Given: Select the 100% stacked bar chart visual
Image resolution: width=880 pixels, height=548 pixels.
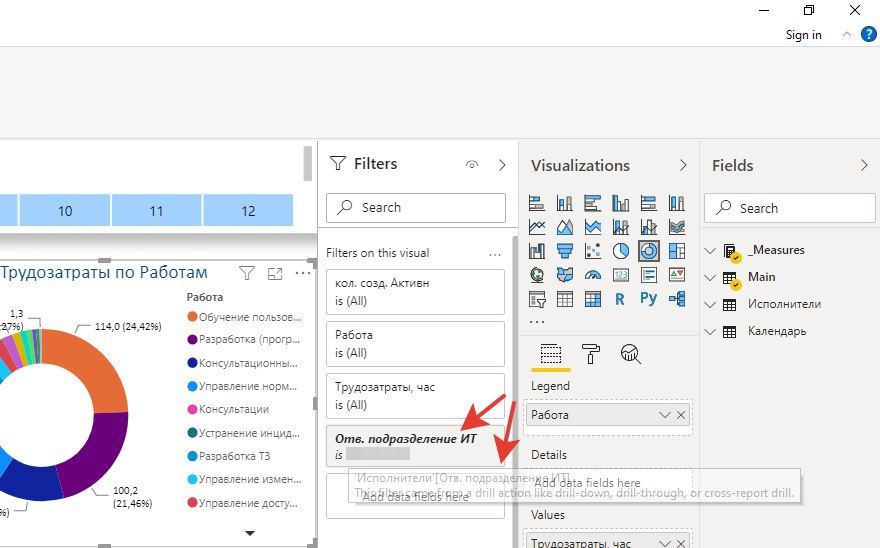Looking at the screenshot, I should 649,203.
